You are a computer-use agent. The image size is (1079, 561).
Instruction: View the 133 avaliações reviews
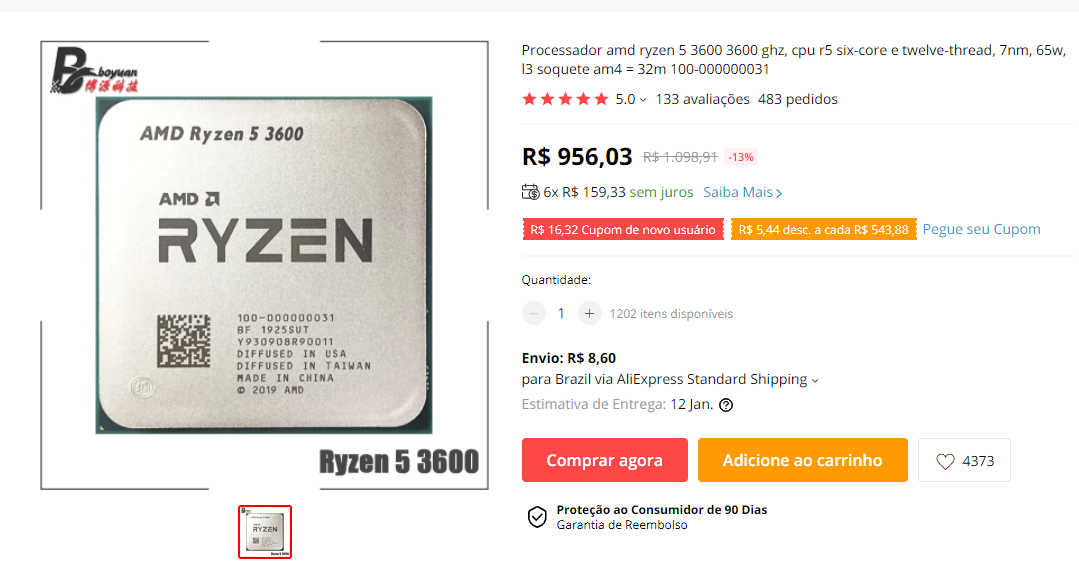click(703, 99)
